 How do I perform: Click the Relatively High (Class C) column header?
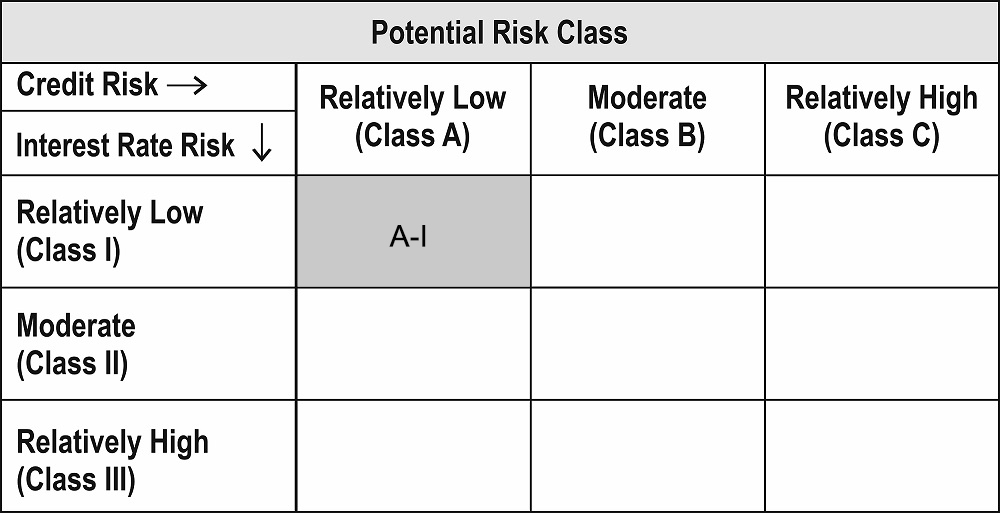(x=881, y=118)
